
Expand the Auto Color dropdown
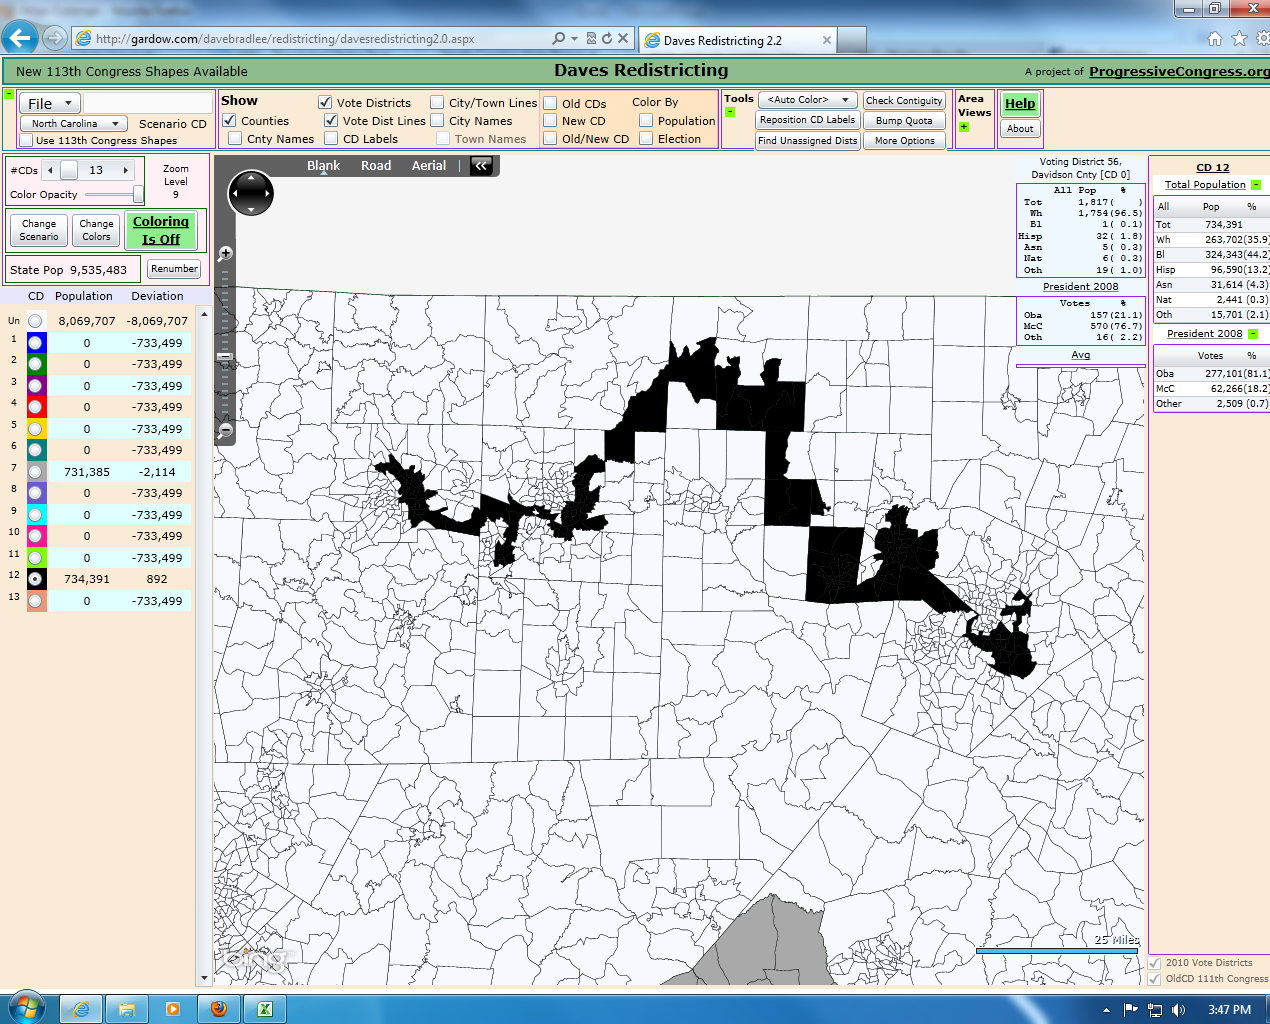(x=807, y=100)
